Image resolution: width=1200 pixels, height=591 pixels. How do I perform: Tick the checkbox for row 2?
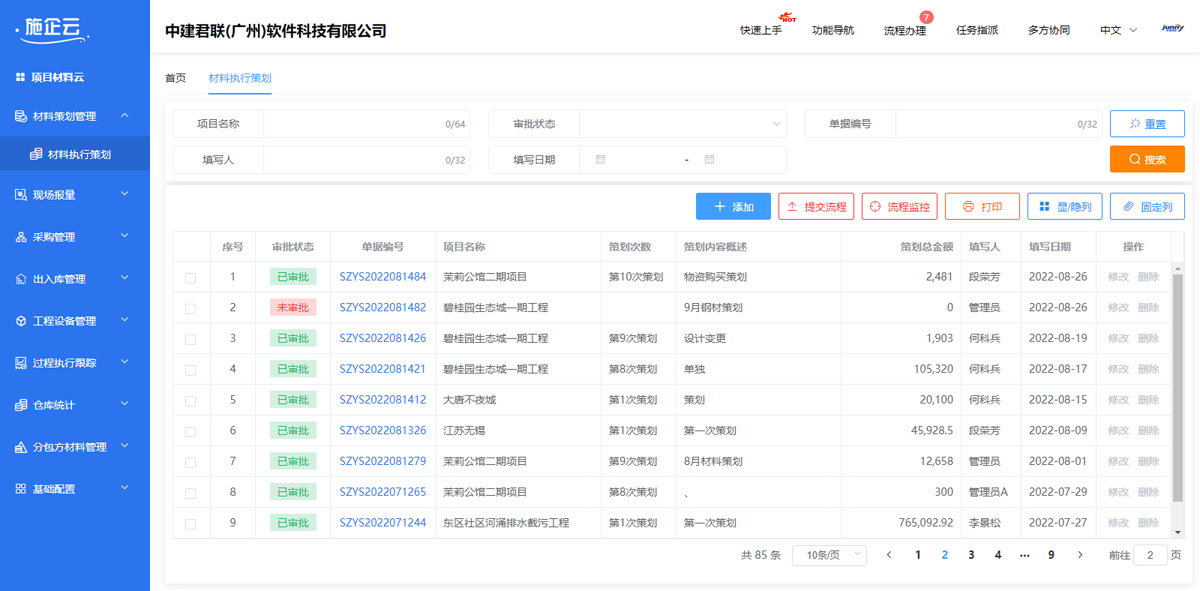[x=190, y=309]
